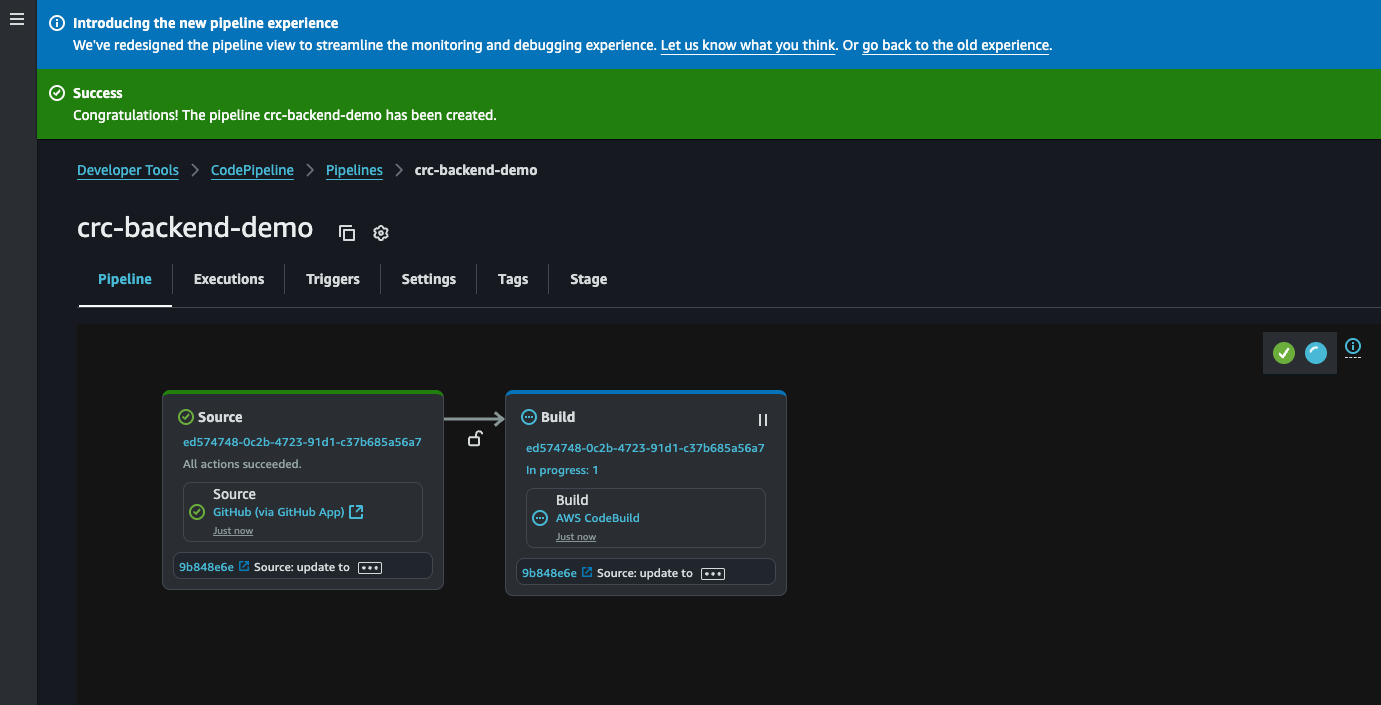Navigate to CodePipeline breadcrumb
This screenshot has width=1381, height=705.
click(x=252, y=170)
